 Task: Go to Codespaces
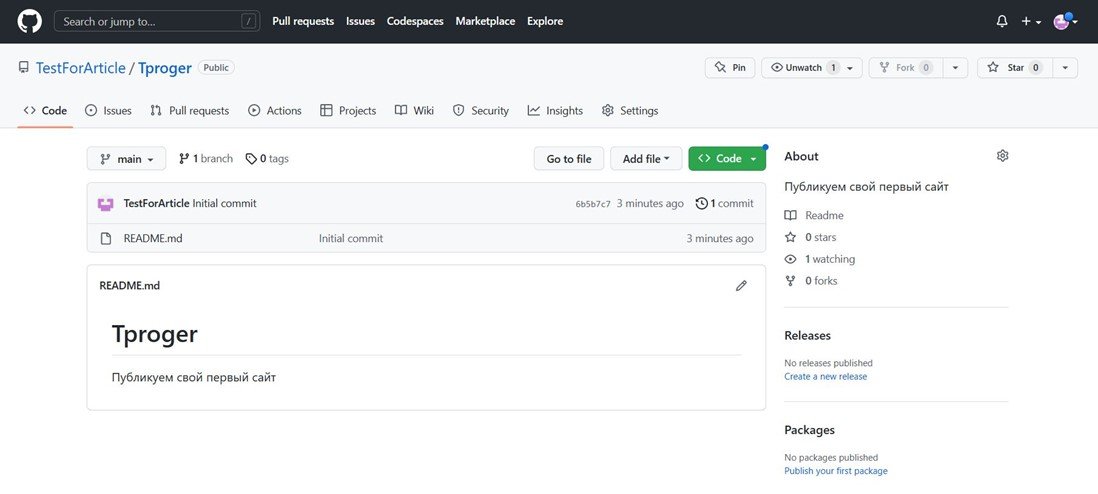pyautogui.click(x=415, y=21)
